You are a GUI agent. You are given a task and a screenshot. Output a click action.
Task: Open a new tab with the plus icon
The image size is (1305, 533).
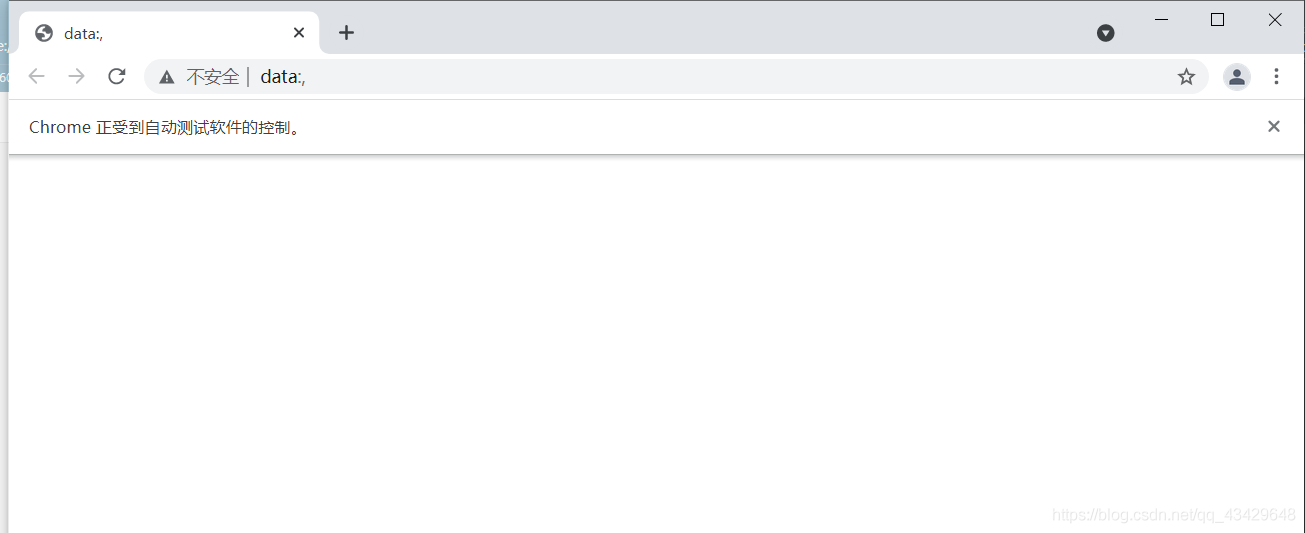pos(346,32)
